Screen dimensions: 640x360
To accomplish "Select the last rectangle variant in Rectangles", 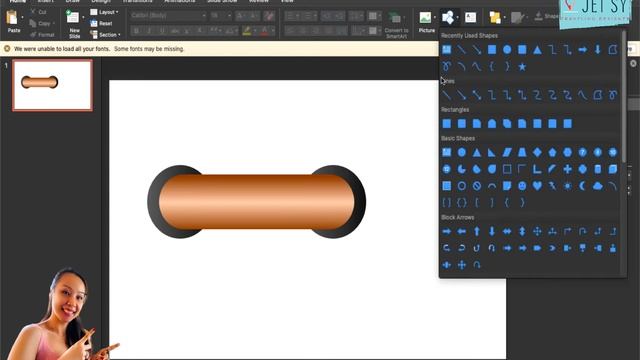I will click(567, 124).
